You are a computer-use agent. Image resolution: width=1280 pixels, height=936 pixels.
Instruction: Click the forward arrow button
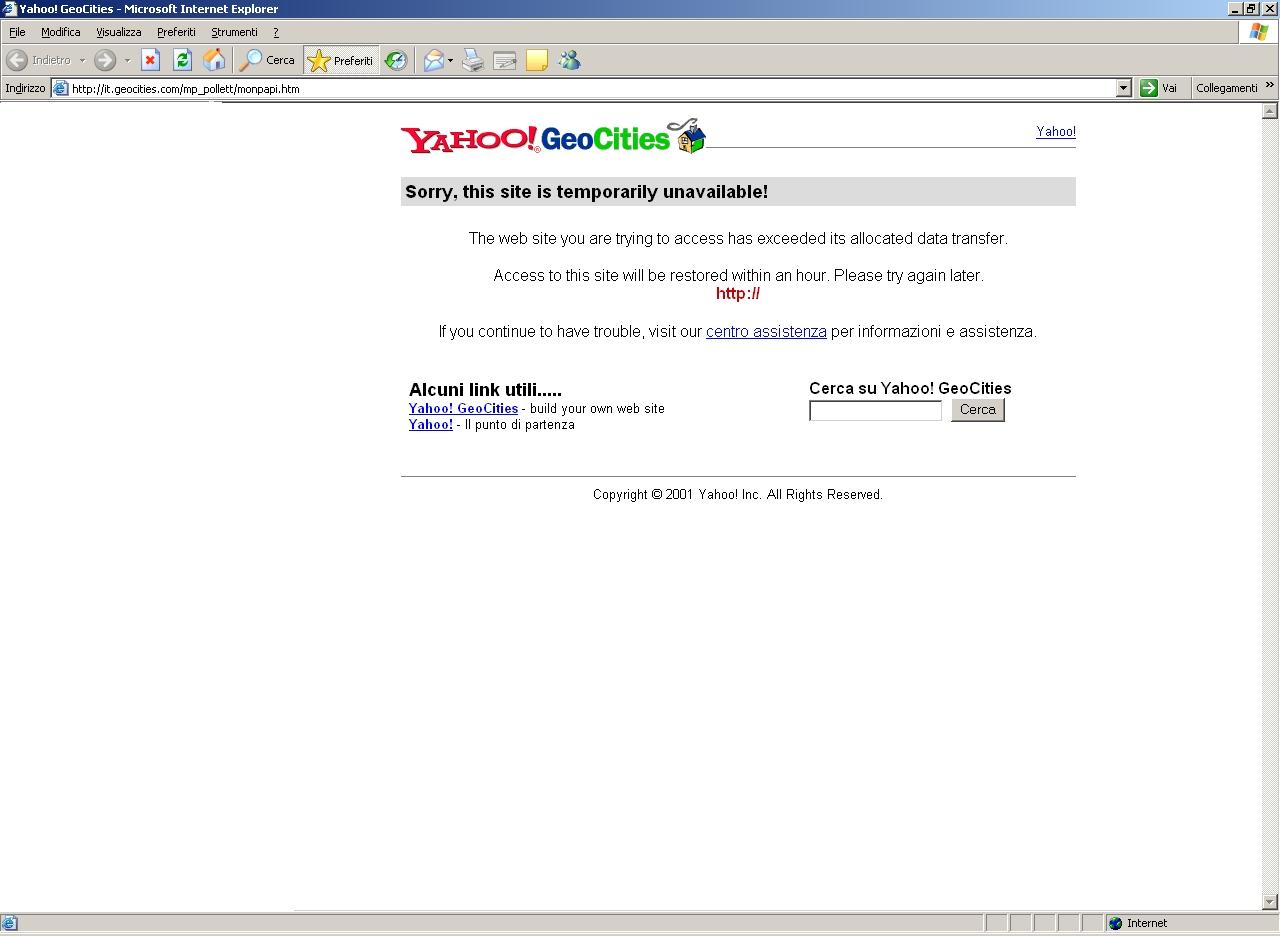click(105, 60)
